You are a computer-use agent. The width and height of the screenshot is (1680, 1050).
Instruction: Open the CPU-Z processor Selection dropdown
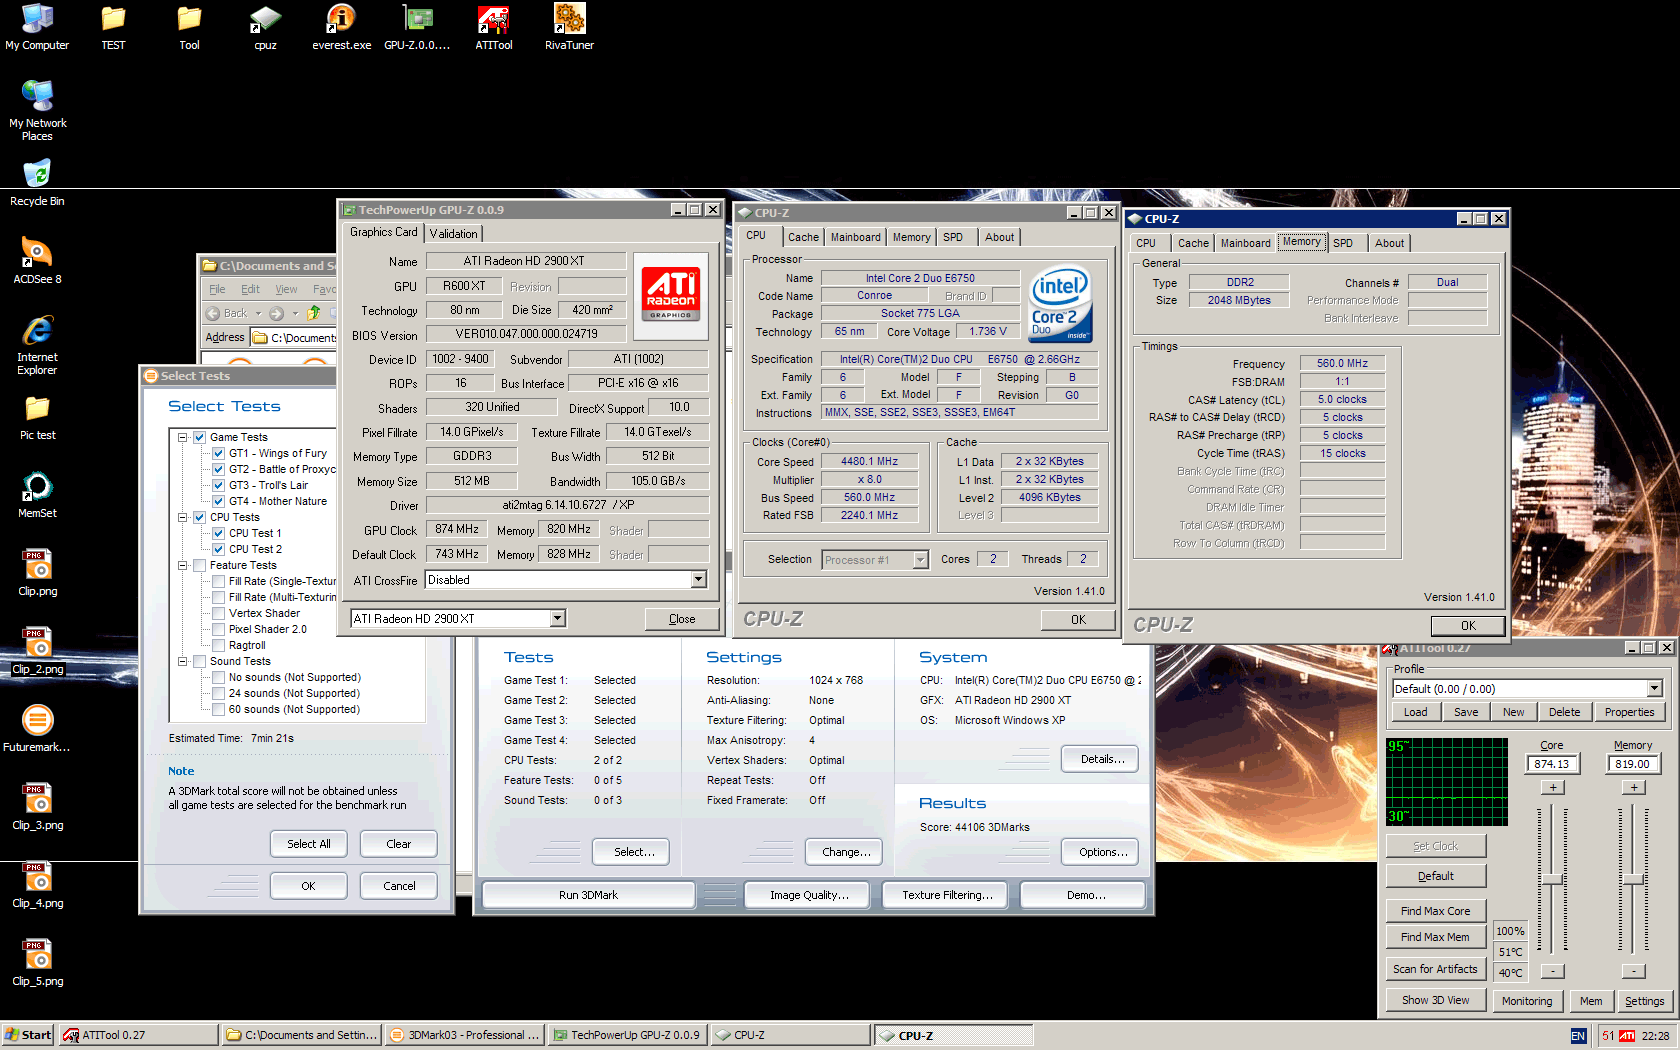point(920,560)
